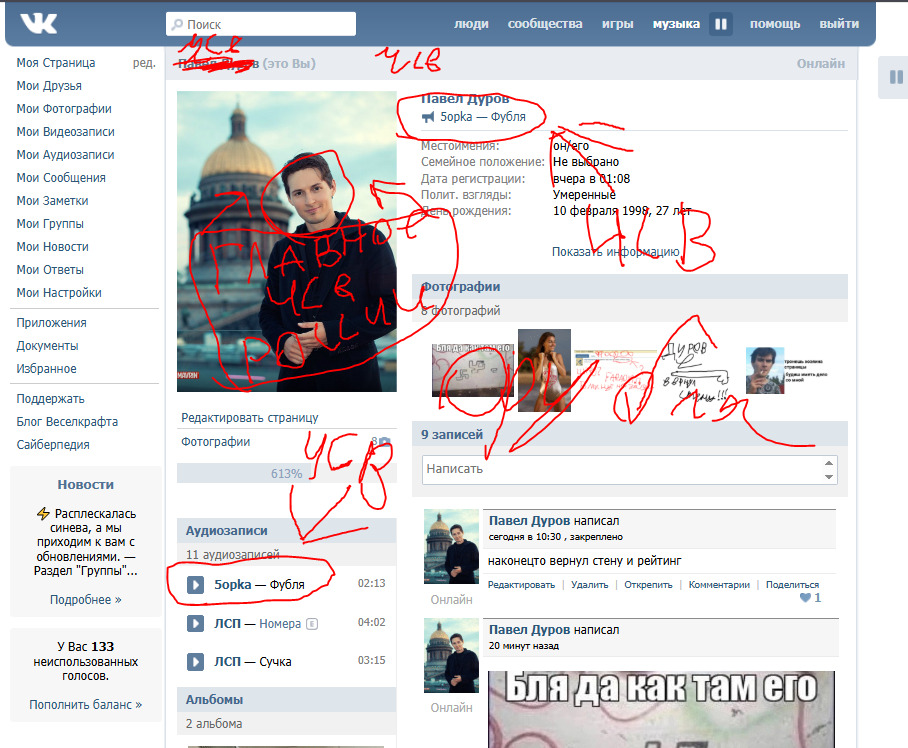Screen dimensions: 908x748
Task: Open Мои Настройки
Action: pos(59,293)
